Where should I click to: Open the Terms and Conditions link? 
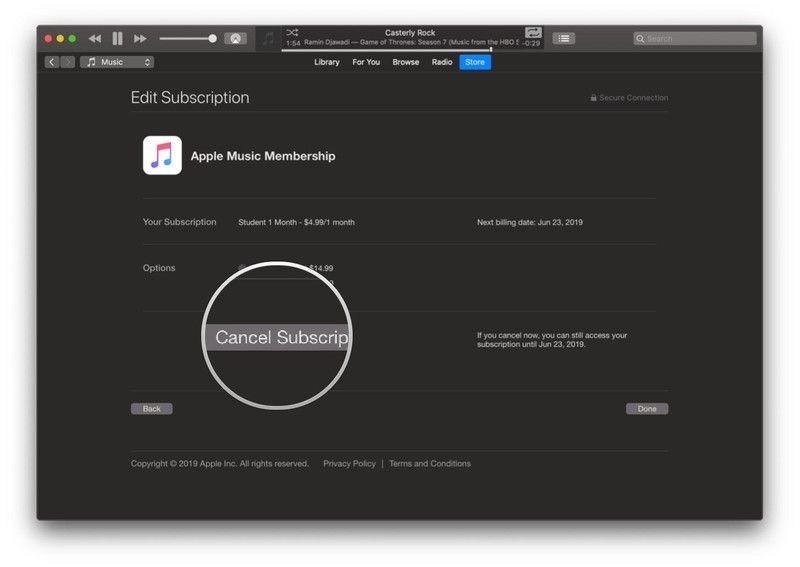click(430, 463)
